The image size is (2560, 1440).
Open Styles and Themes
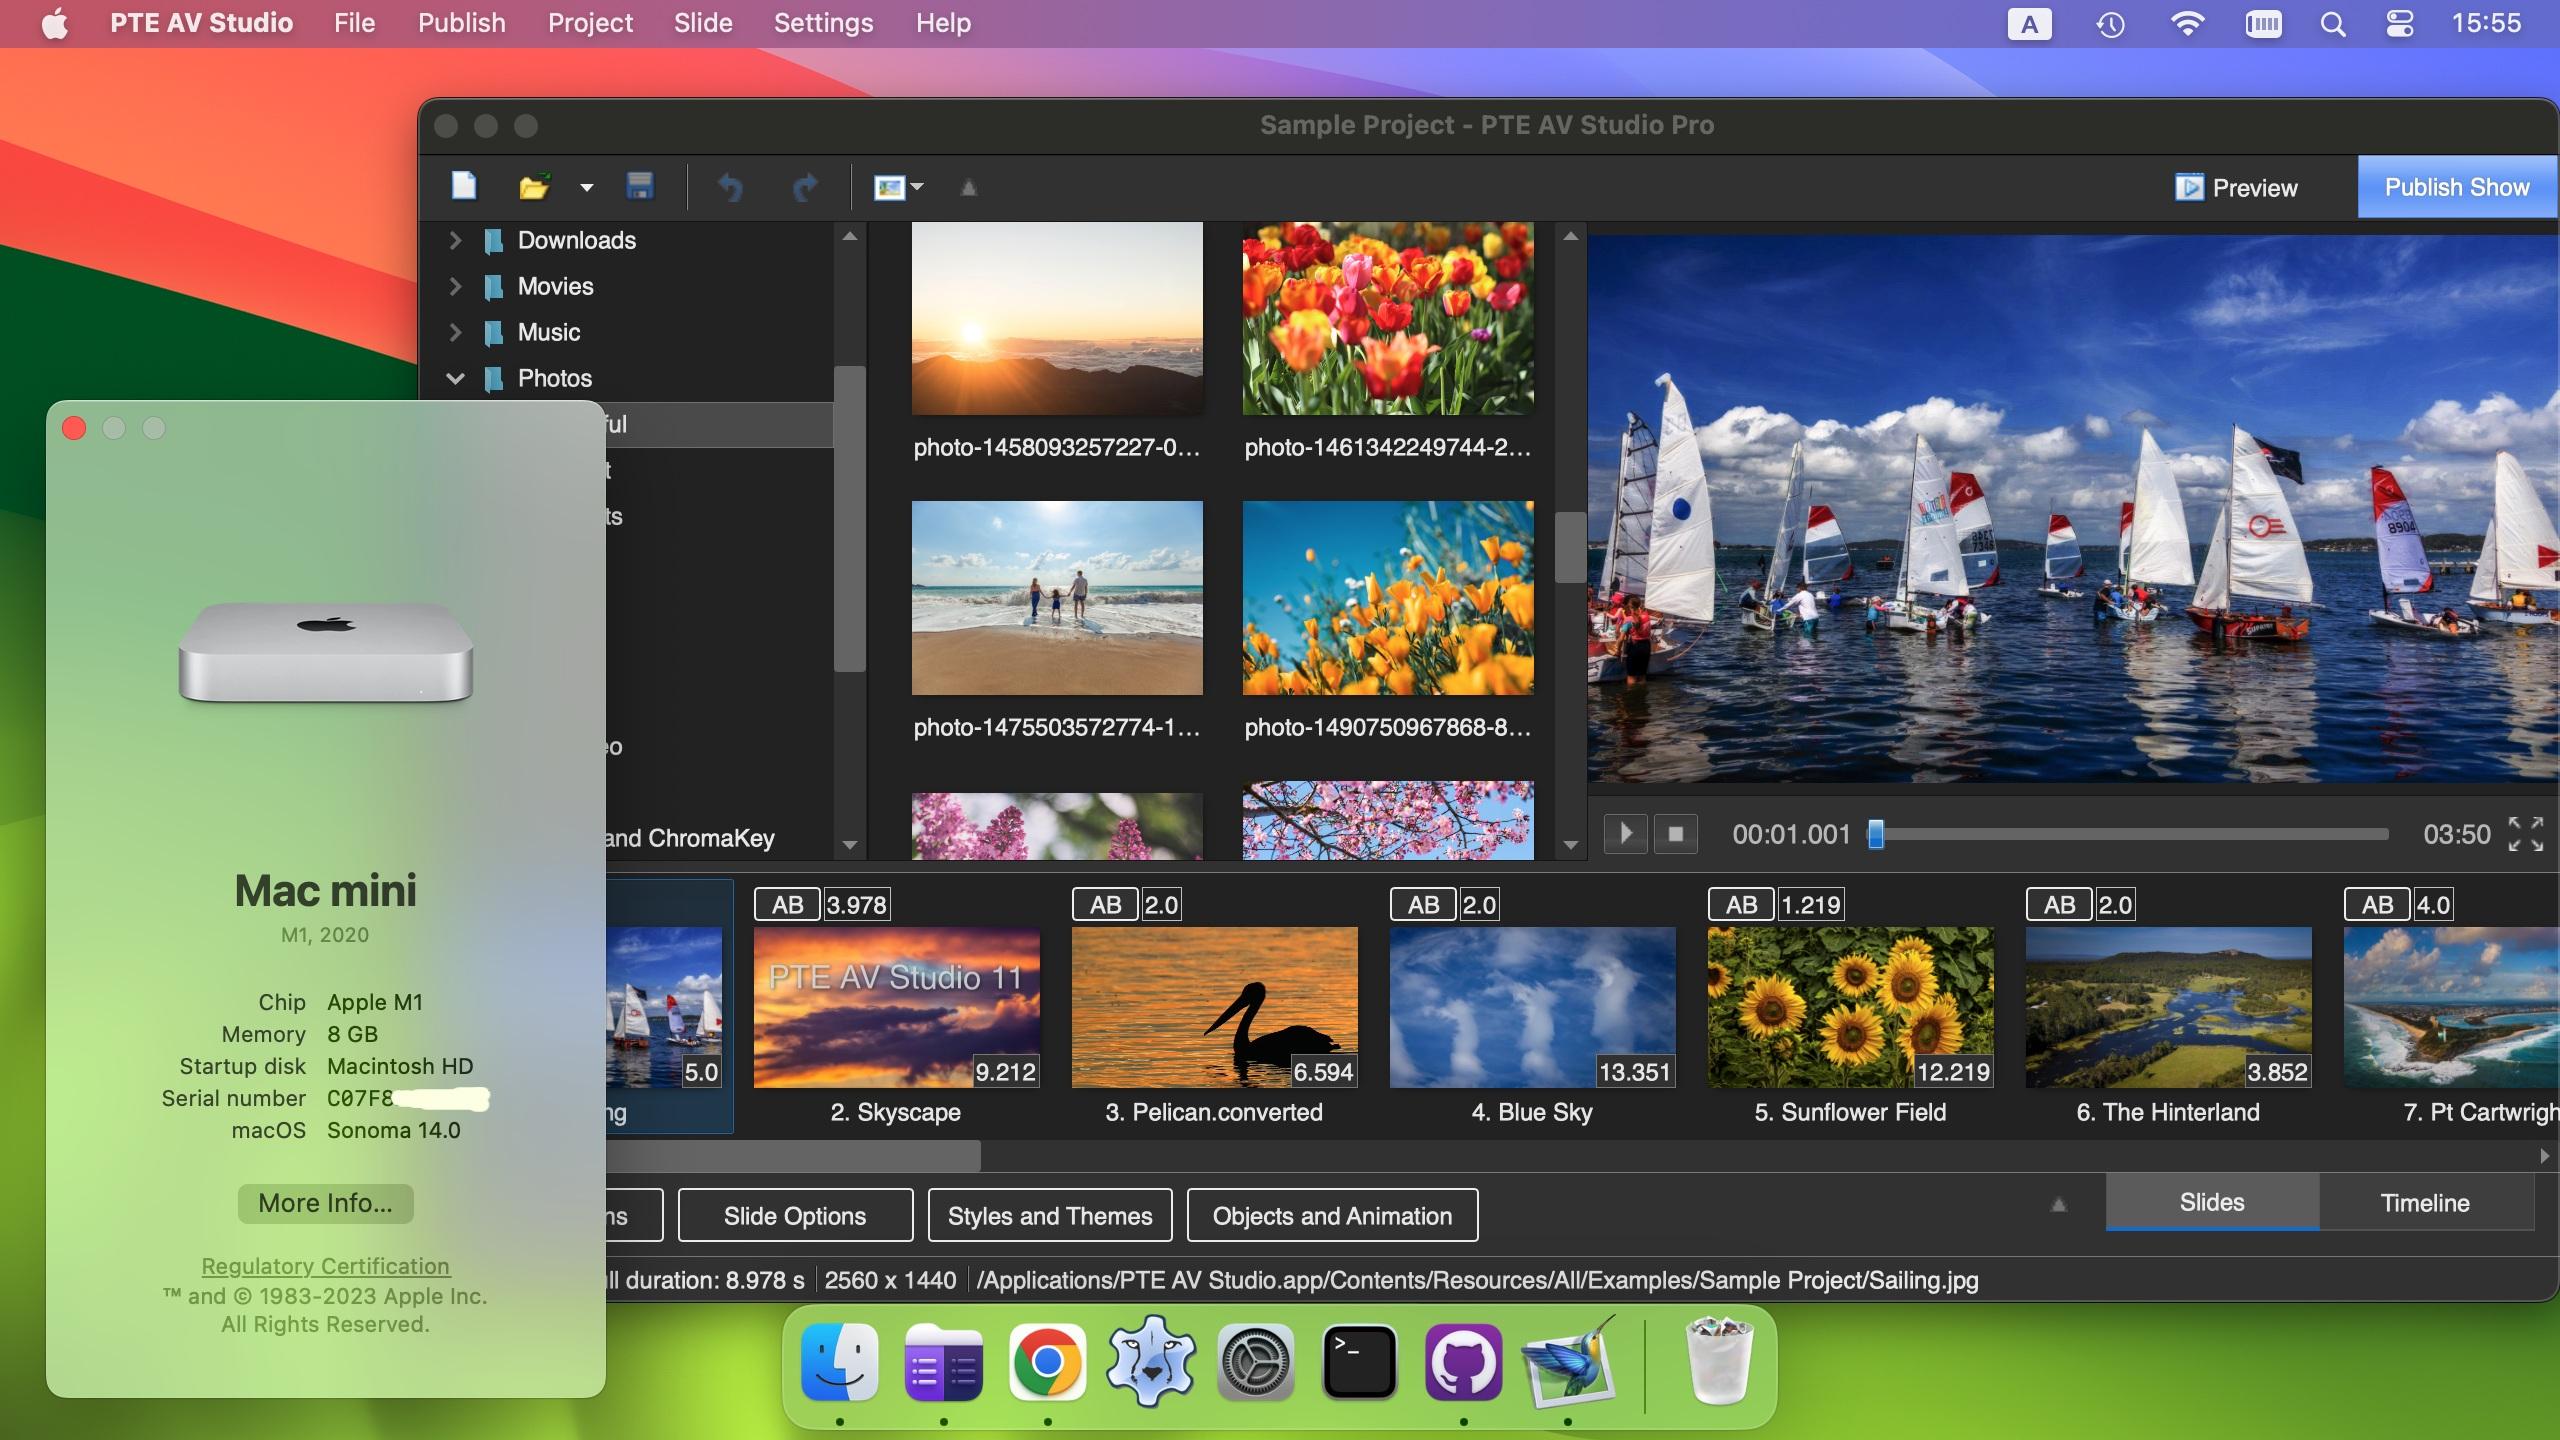(1050, 1216)
